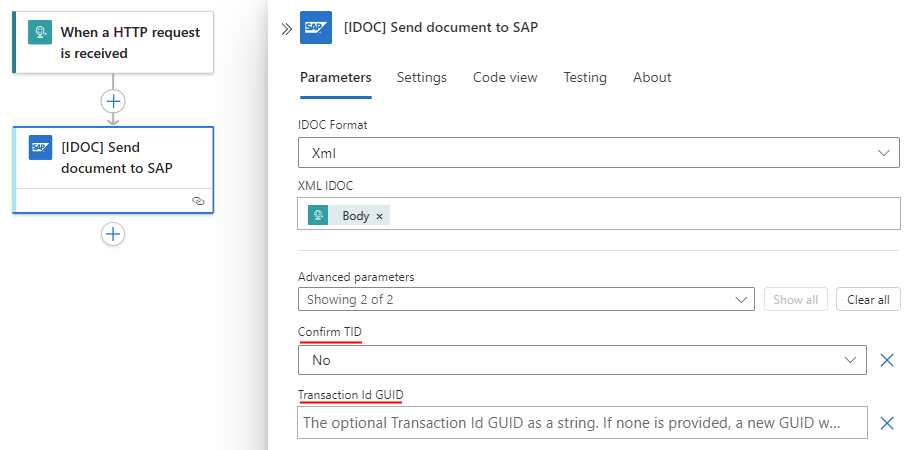Image resolution: width=910 pixels, height=450 pixels.
Task: Click the SAP icon in panel header
Action: coord(316,28)
